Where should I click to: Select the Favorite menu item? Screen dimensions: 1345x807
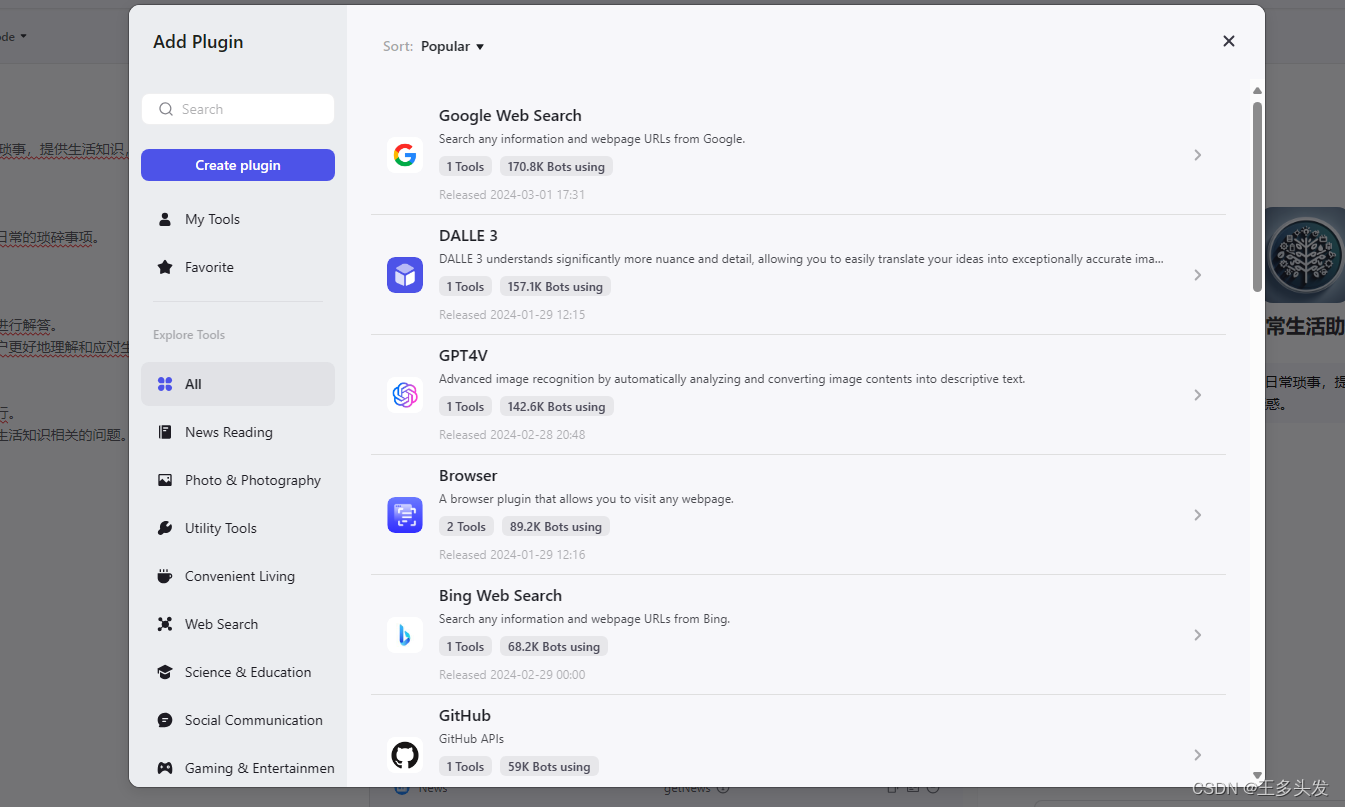238,267
